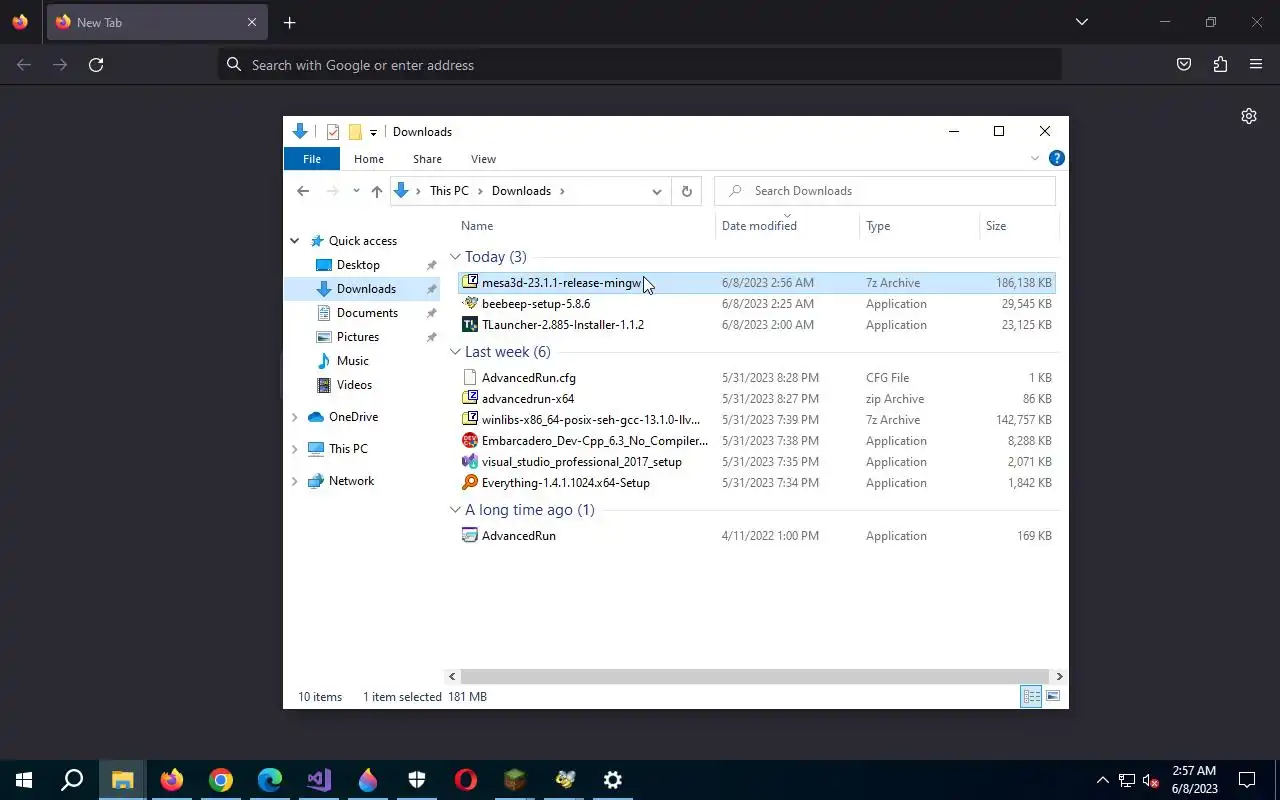Customize Quick Access Toolbar dropdown
The width and height of the screenshot is (1280, 800).
coord(373,132)
